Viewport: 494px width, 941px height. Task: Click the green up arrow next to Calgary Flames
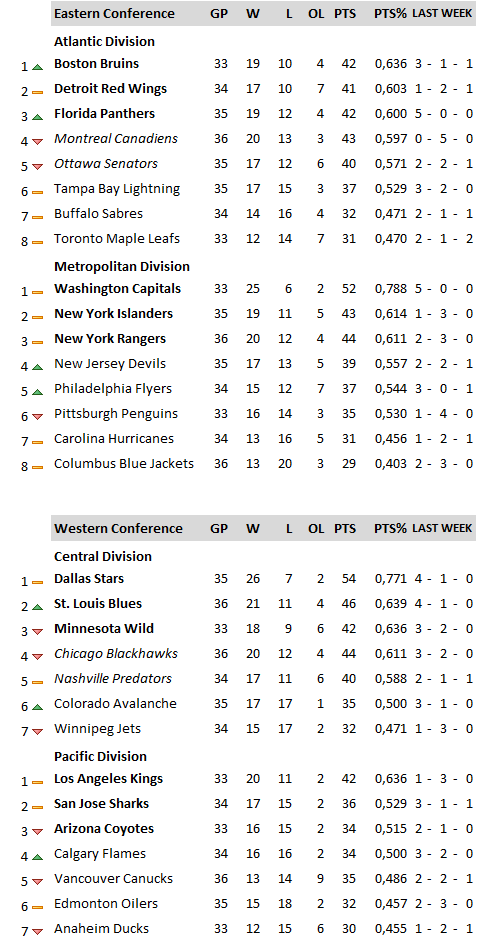click(x=37, y=856)
